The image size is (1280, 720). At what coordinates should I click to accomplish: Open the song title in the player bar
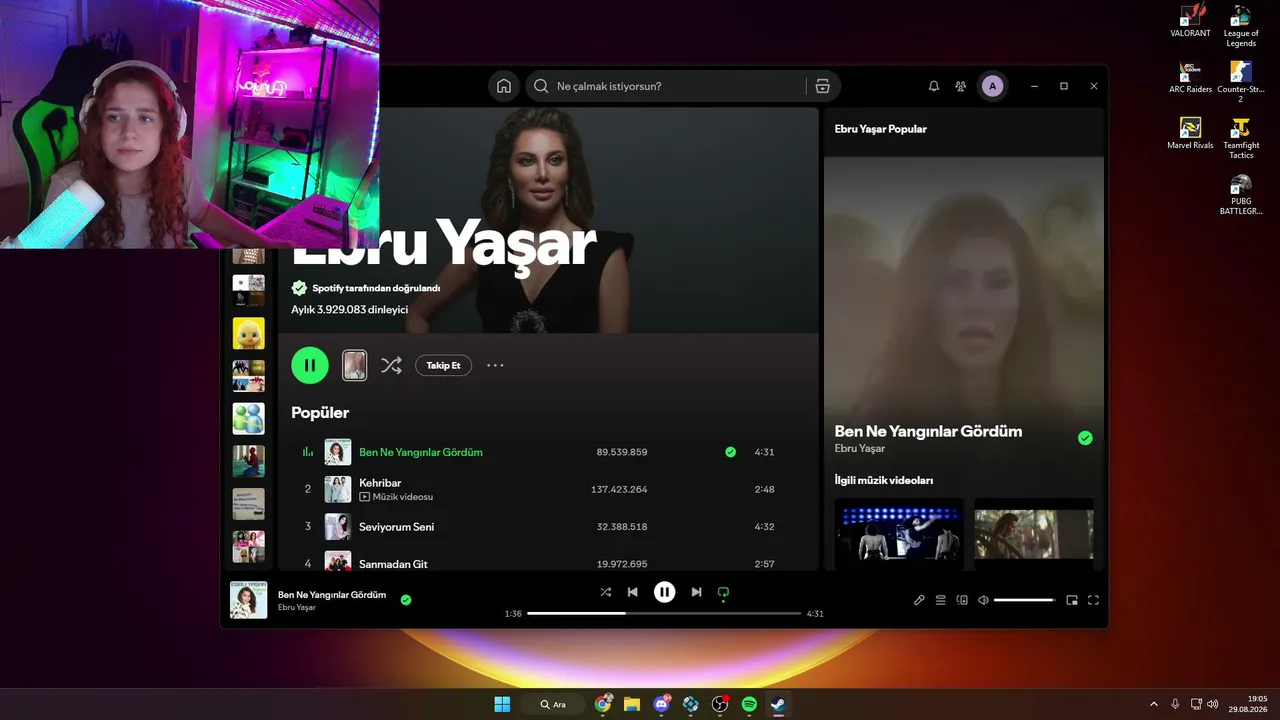(x=332, y=595)
